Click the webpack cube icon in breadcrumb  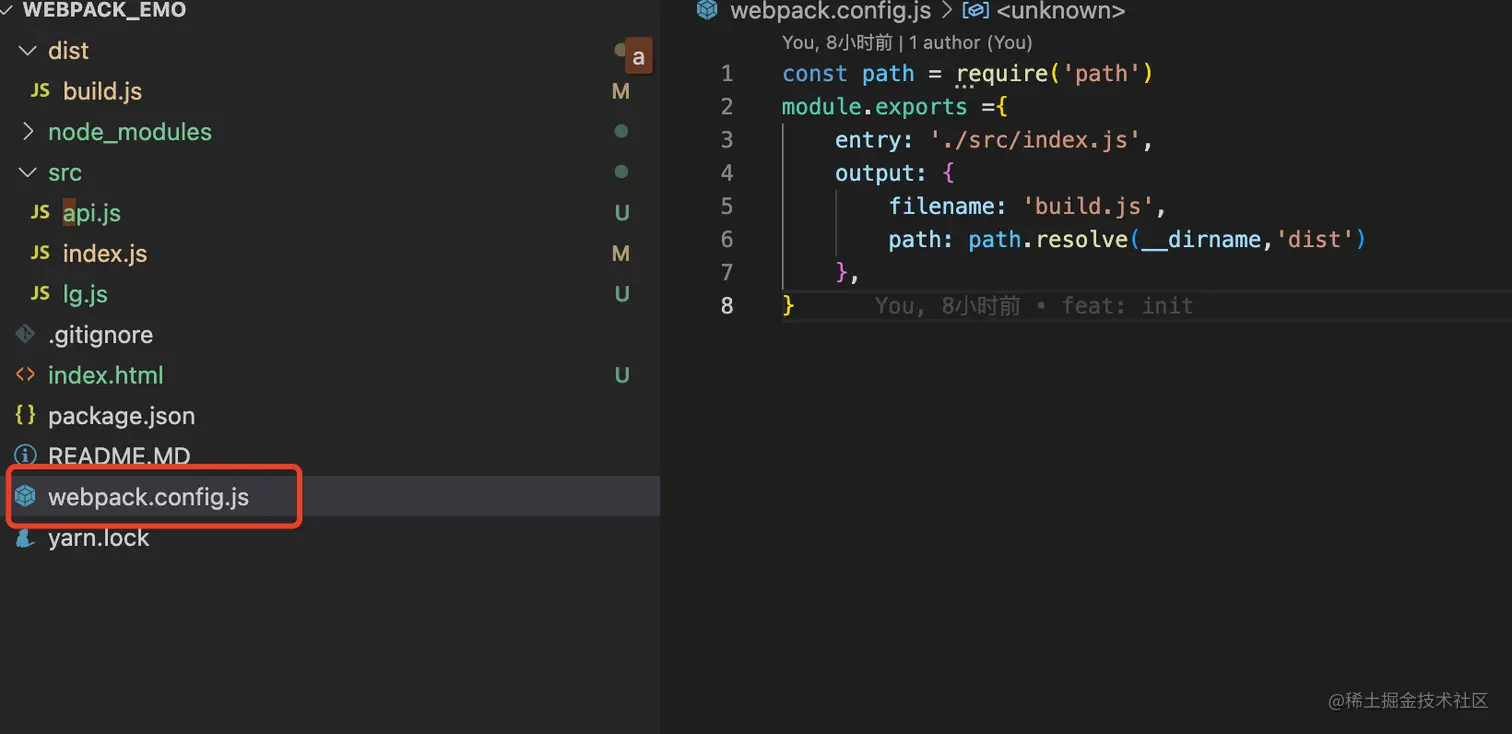pos(707,11)
